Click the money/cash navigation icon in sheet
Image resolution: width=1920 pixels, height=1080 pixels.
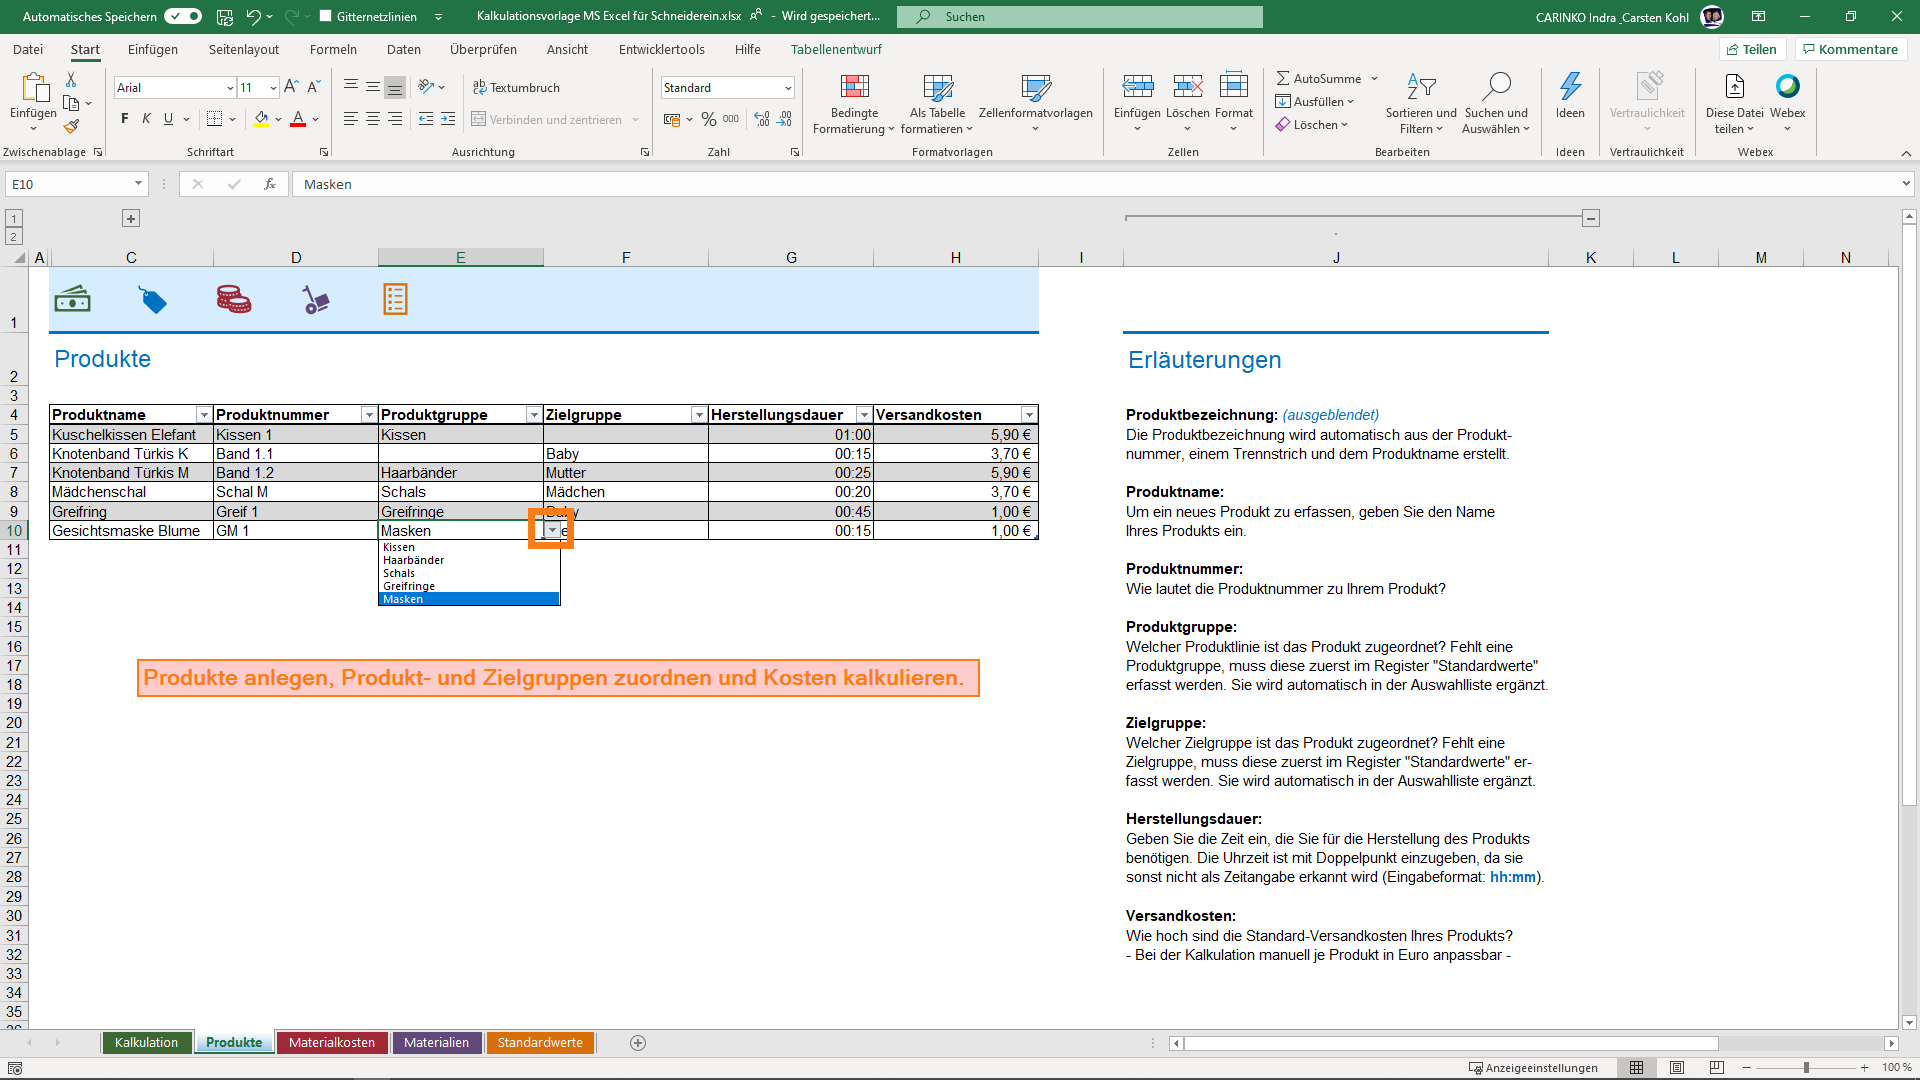[x=73, y=299]
